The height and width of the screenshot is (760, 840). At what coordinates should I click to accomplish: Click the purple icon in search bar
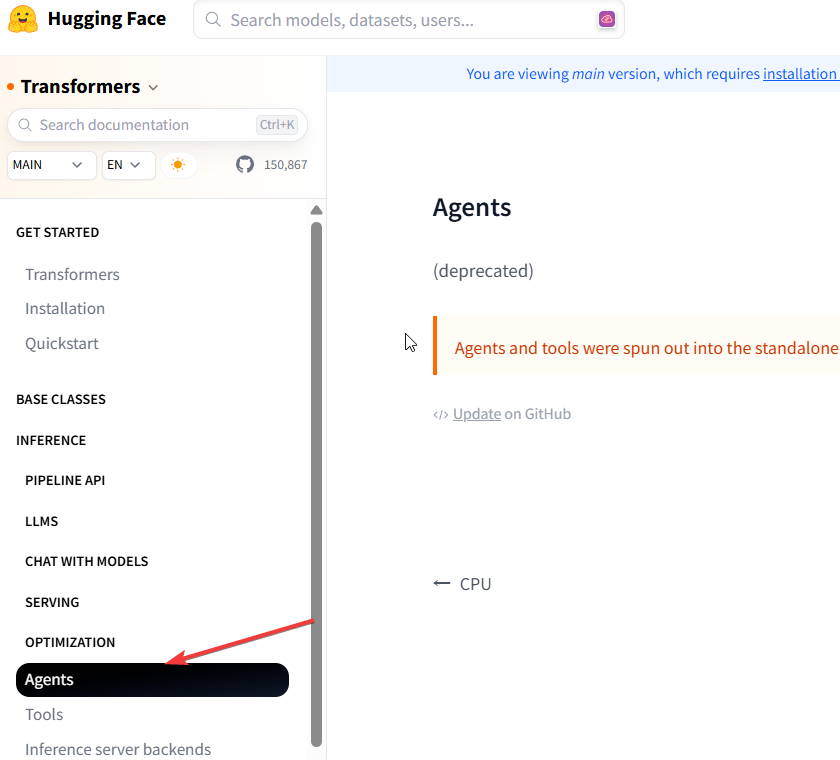click(x=606, y=19)
